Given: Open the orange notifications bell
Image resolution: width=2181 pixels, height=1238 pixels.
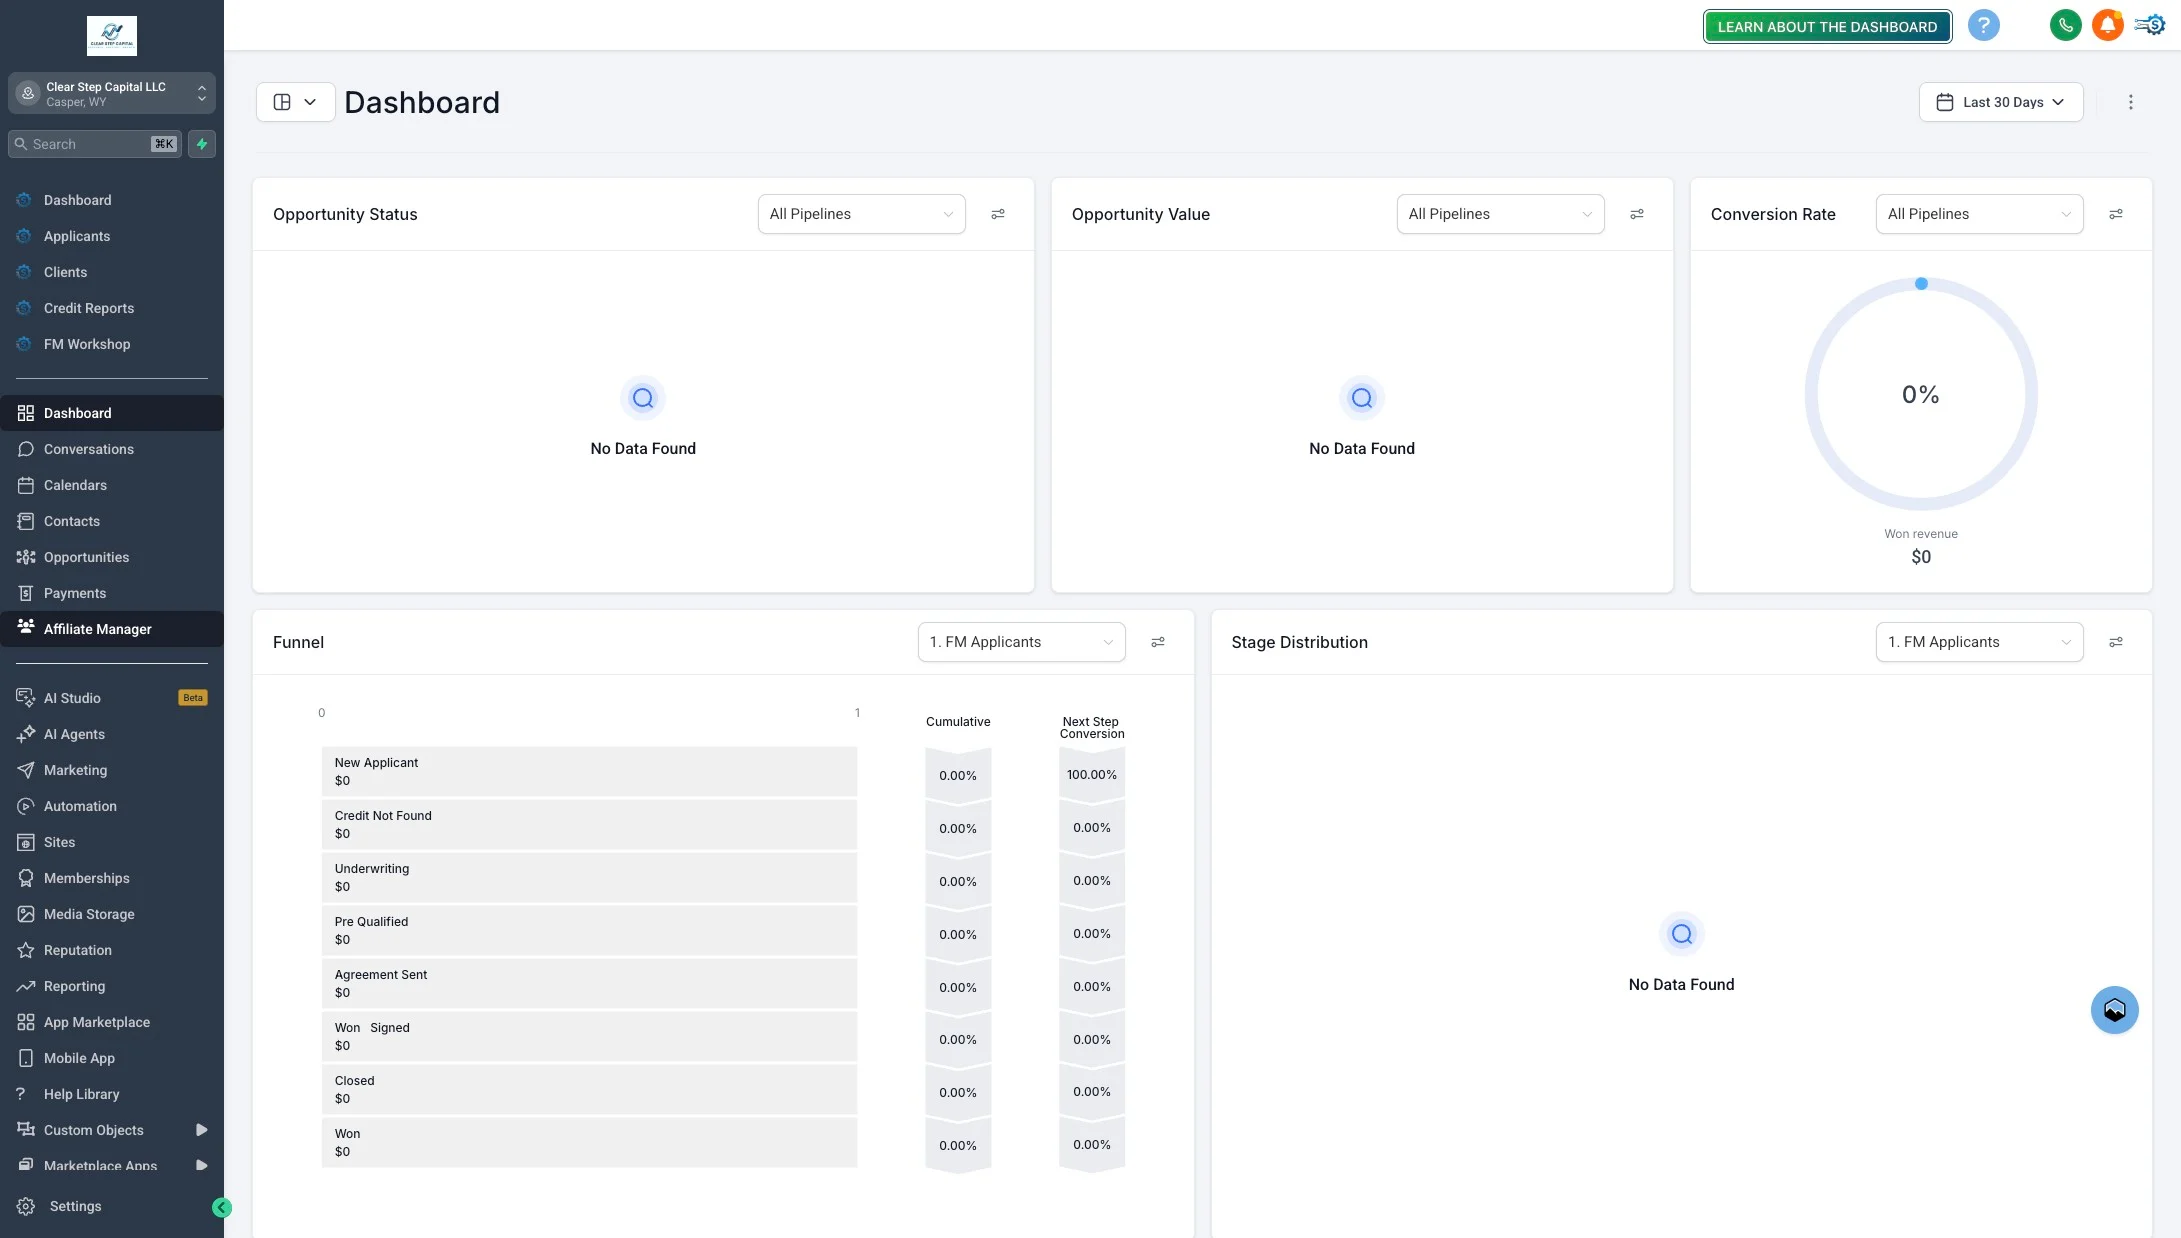Looking at the screenshot, I should pyautogui.click(x=2108, y=26).
